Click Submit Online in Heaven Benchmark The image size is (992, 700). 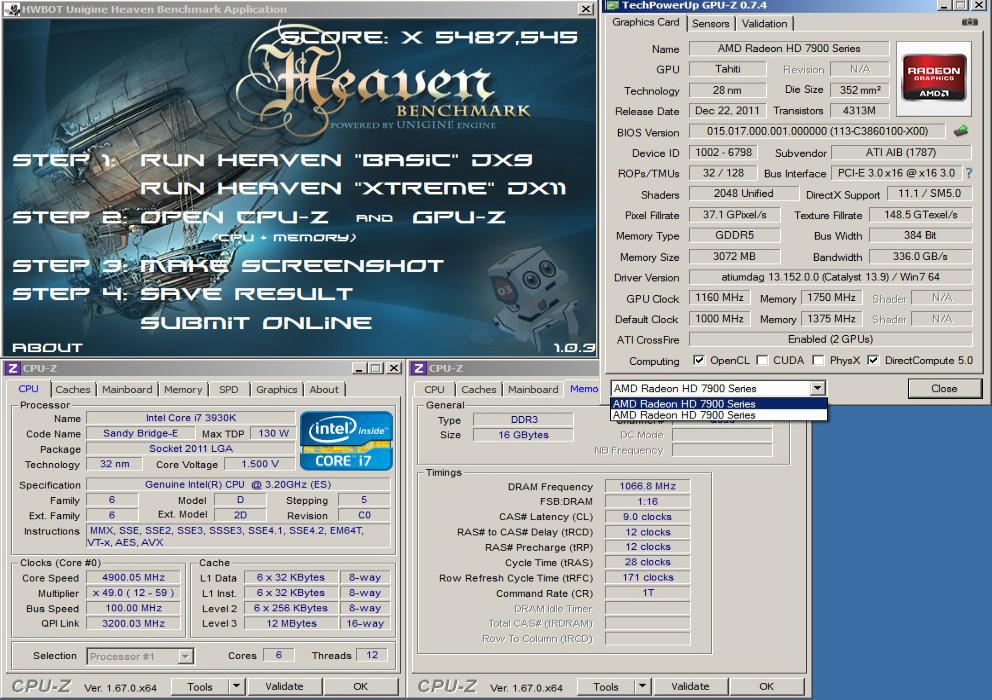256,323
